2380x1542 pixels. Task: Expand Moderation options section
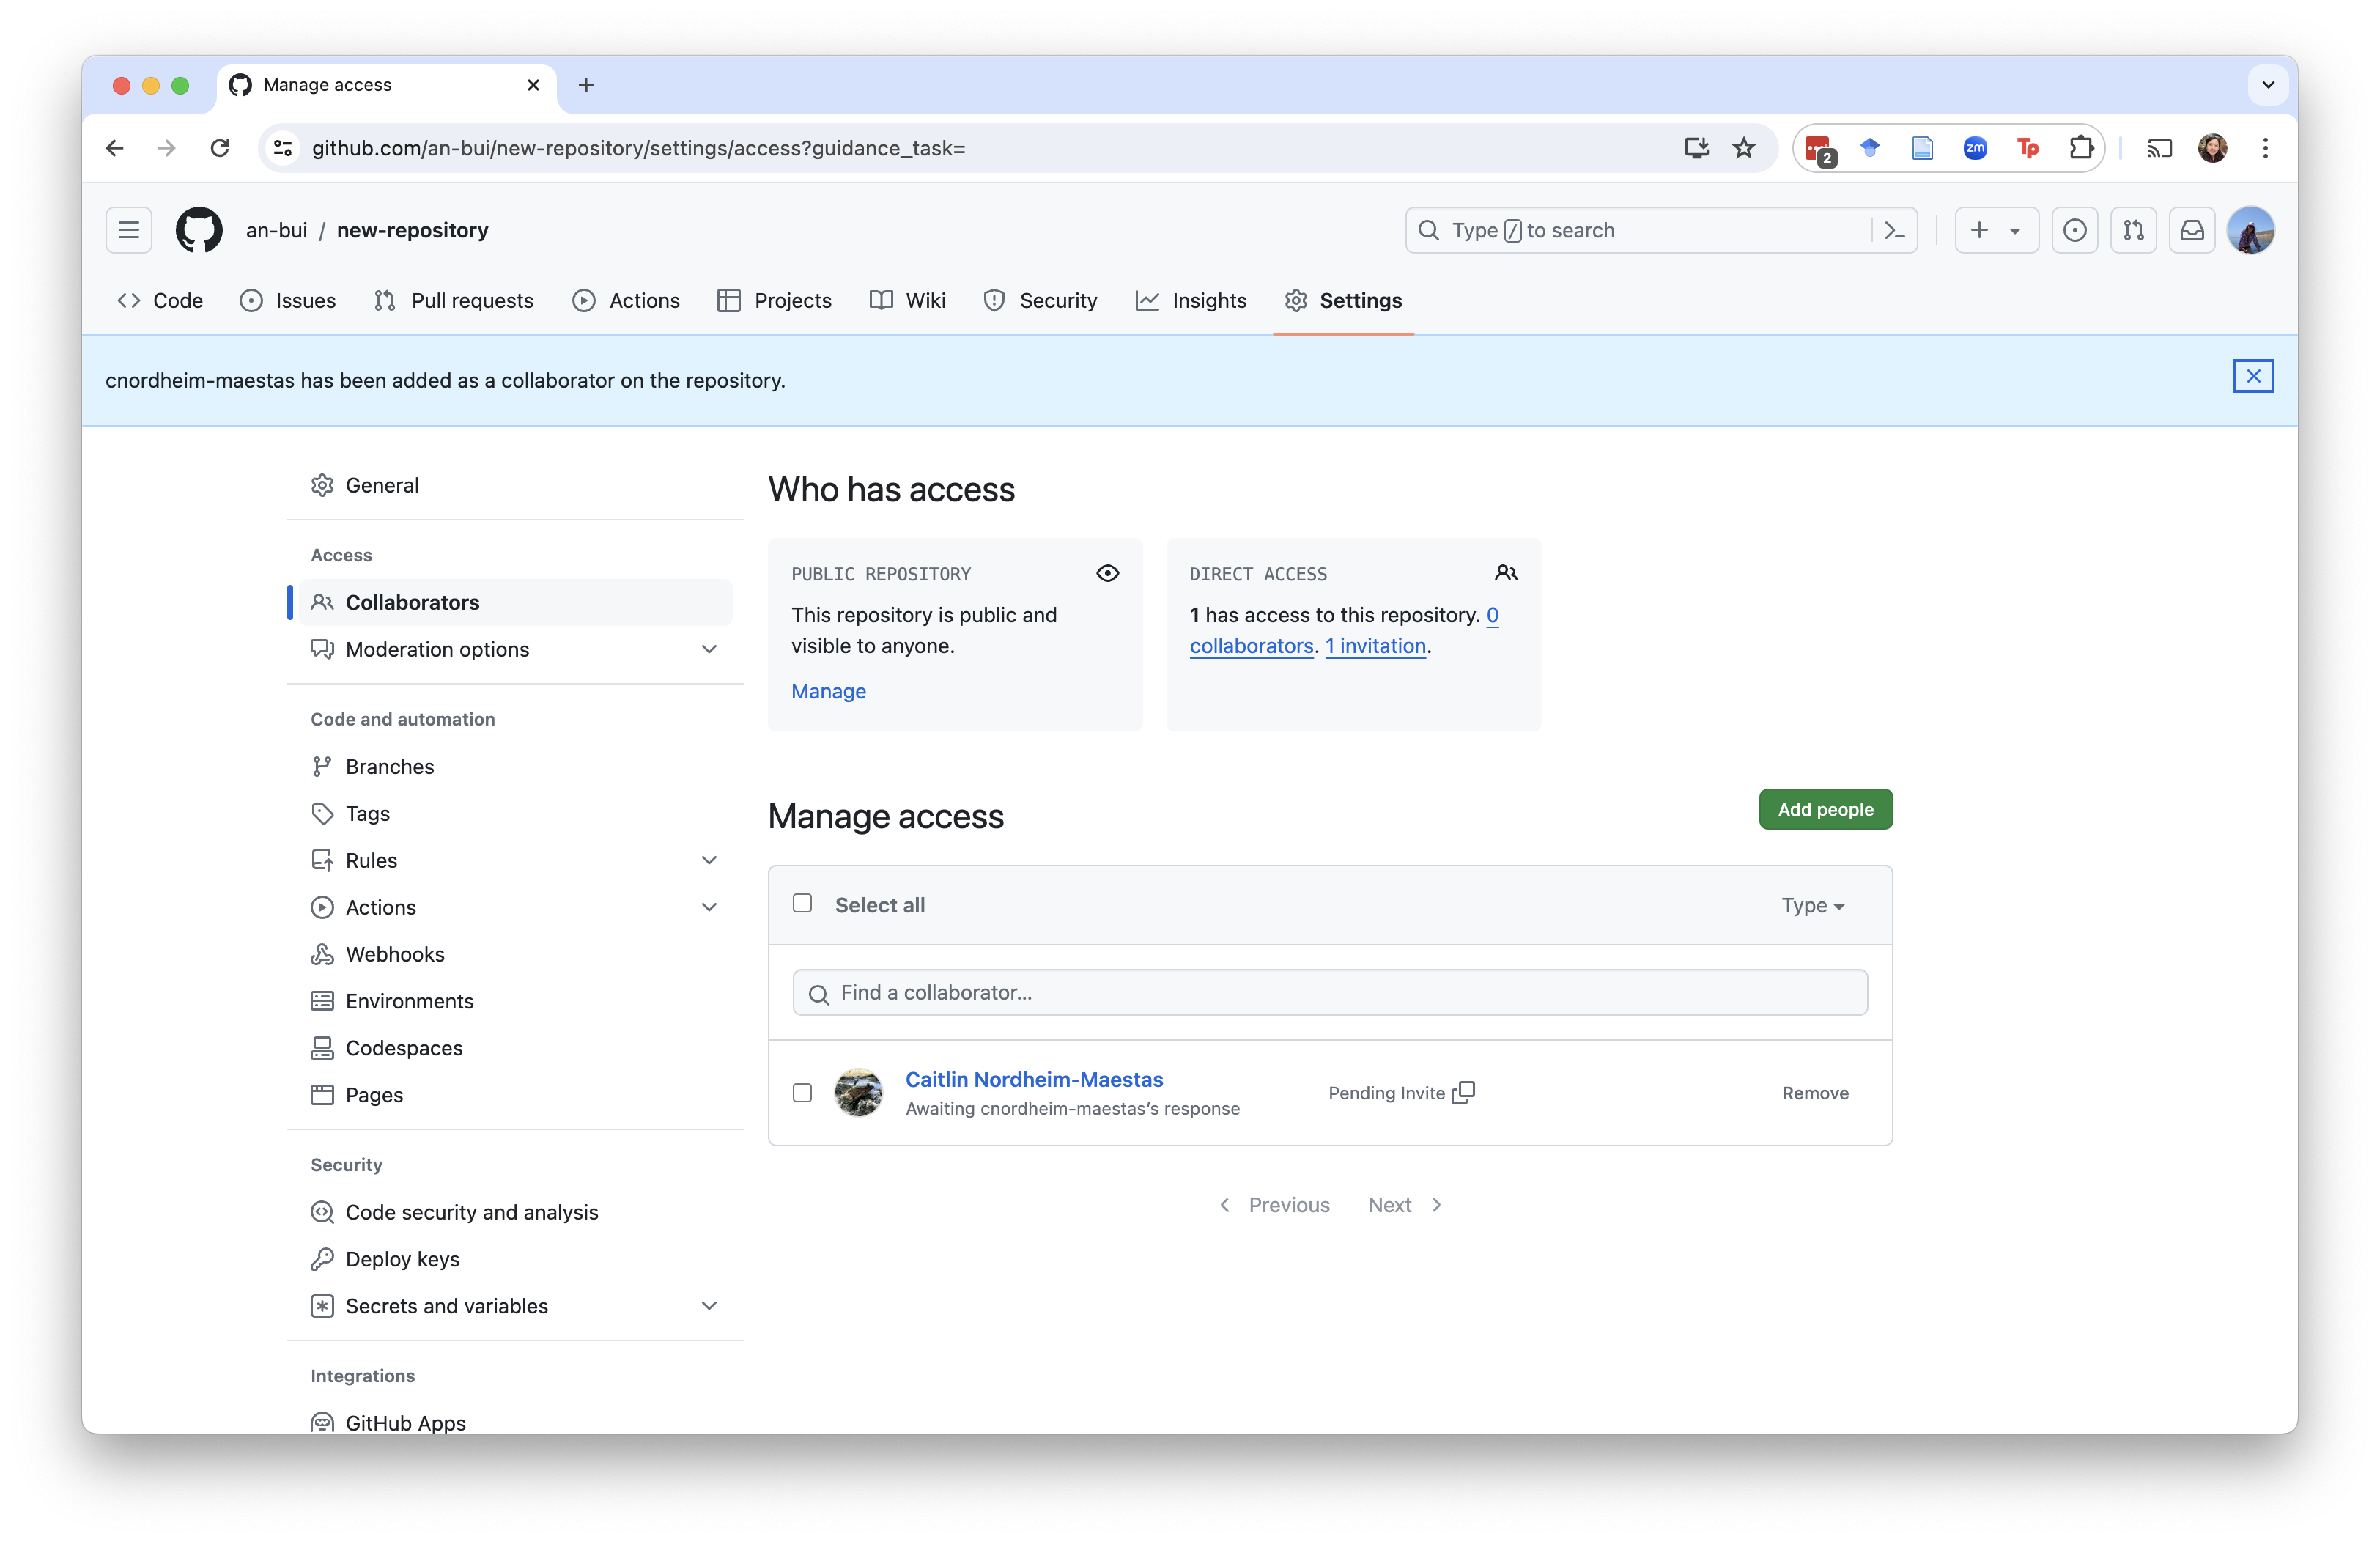(709, 649)
